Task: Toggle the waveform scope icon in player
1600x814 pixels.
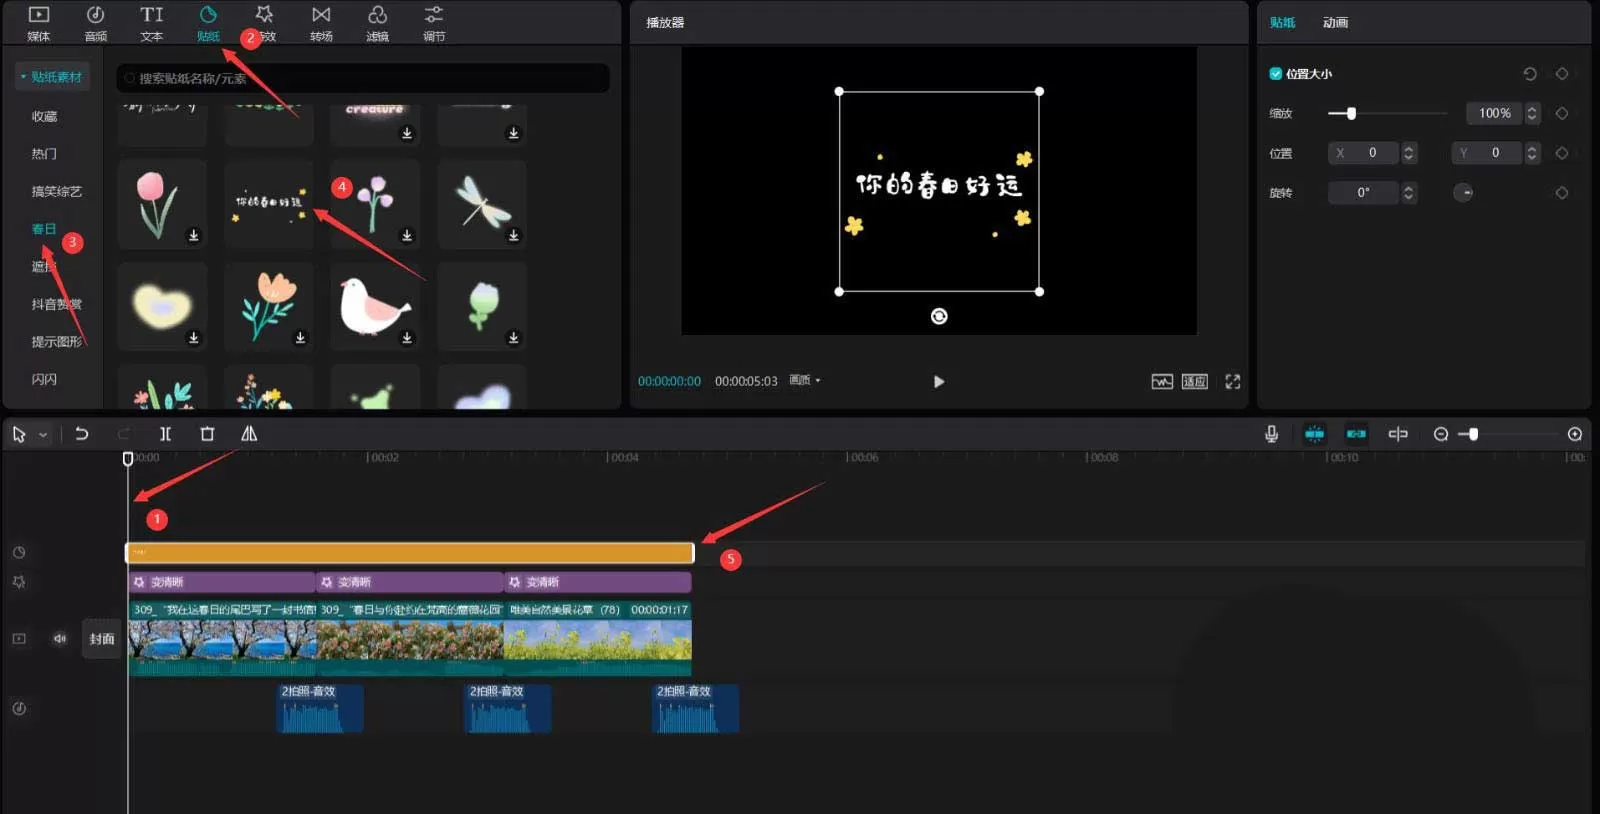Action: 1162,381
